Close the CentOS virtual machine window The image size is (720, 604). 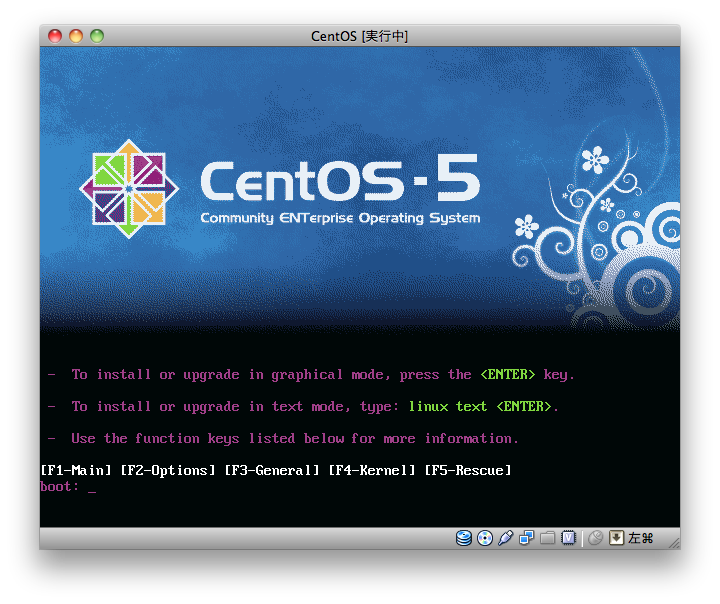[x=55, y=36]
